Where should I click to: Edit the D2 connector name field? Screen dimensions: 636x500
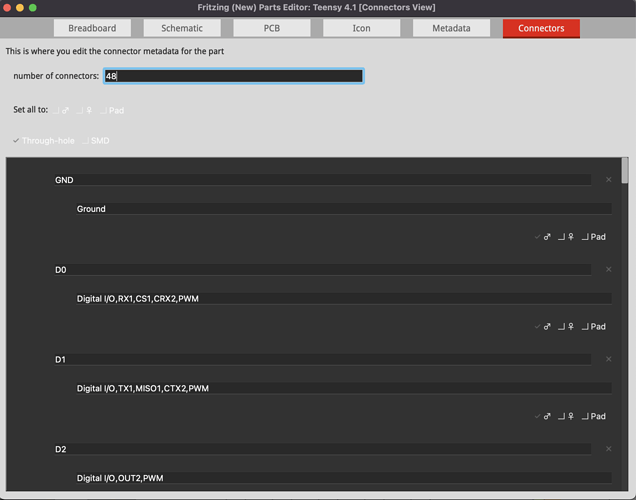coord(323,449)
